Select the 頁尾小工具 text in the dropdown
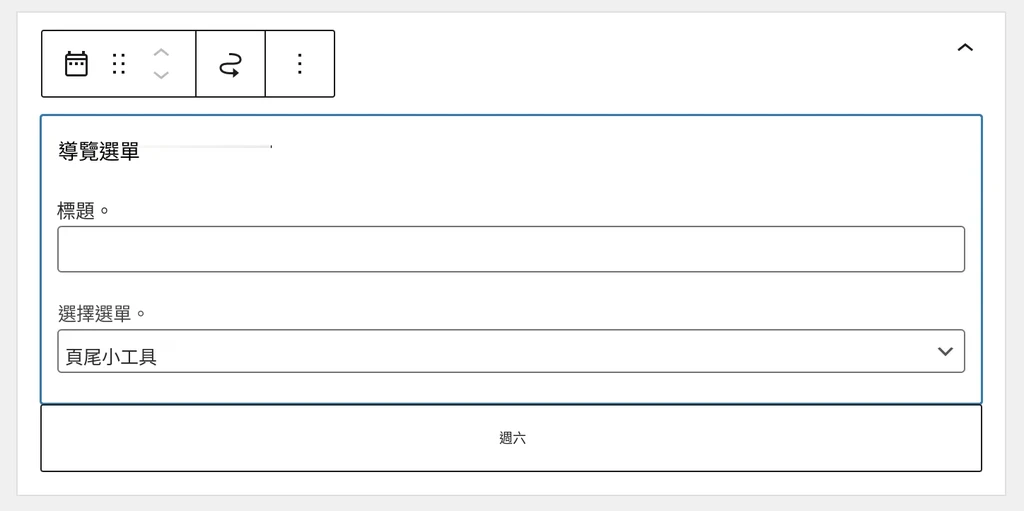Viewport: 1024px width, 511px height. point(111,357)
